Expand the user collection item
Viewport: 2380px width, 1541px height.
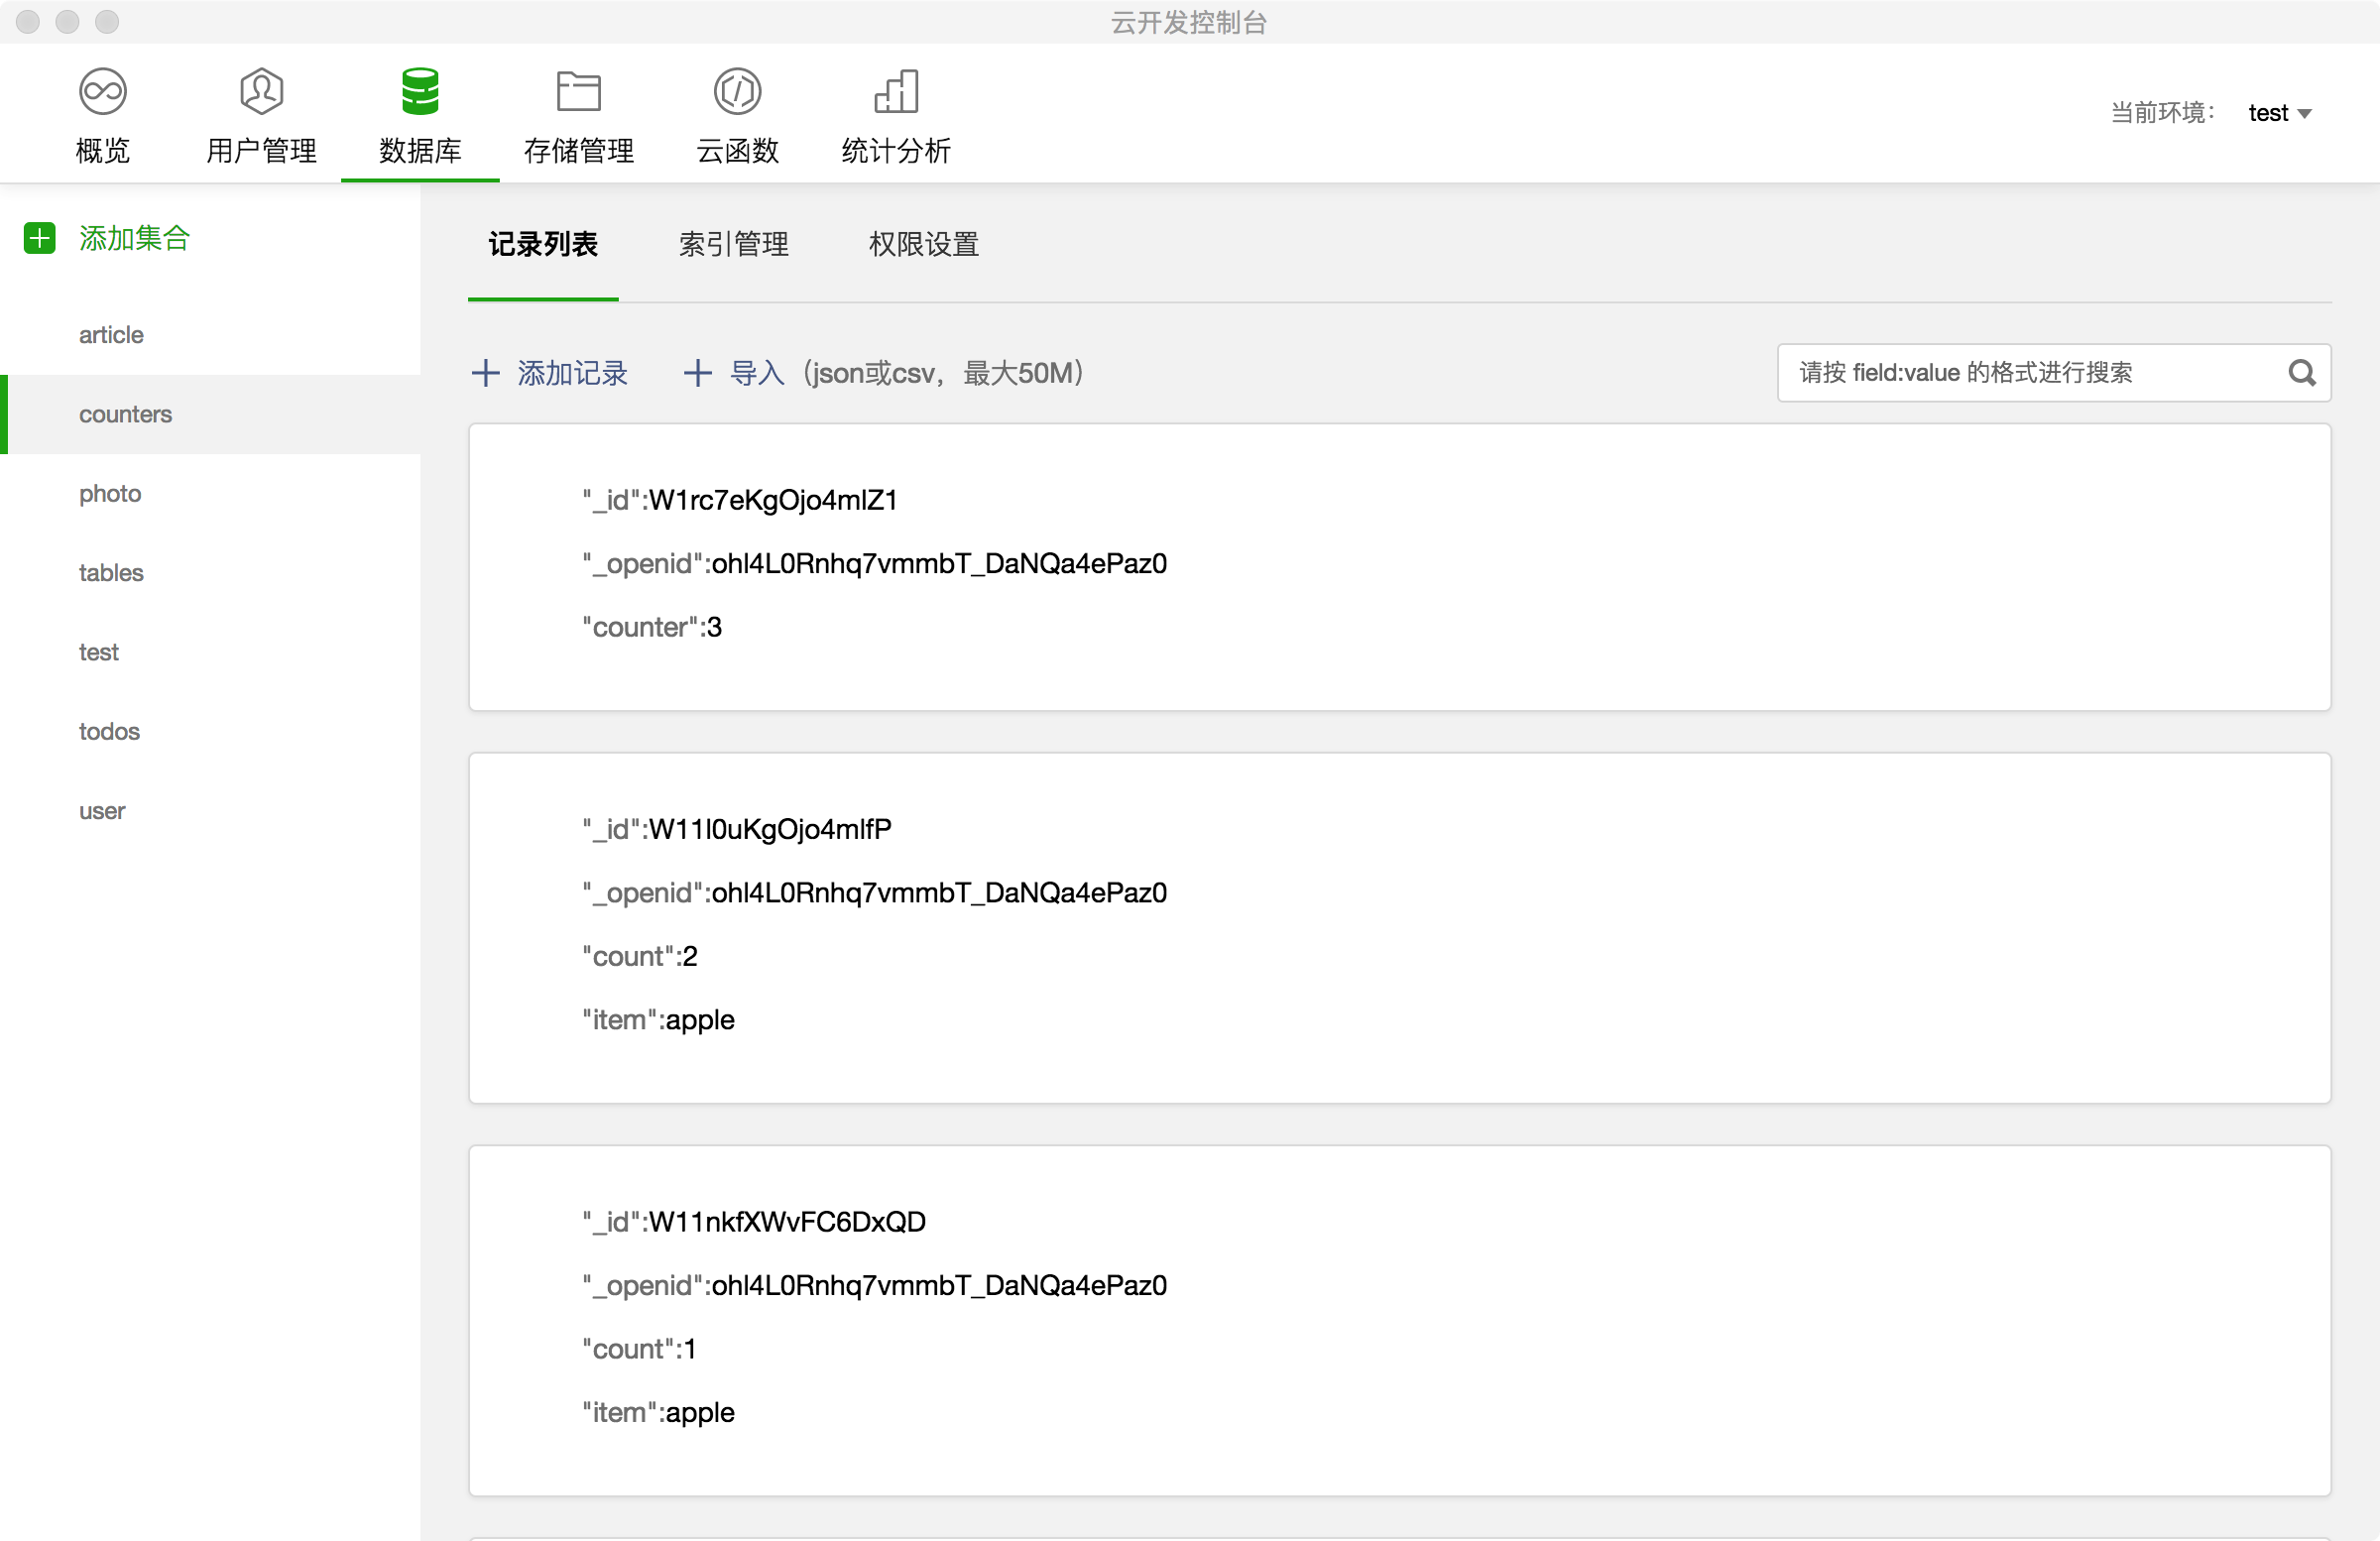click(100, 809)
